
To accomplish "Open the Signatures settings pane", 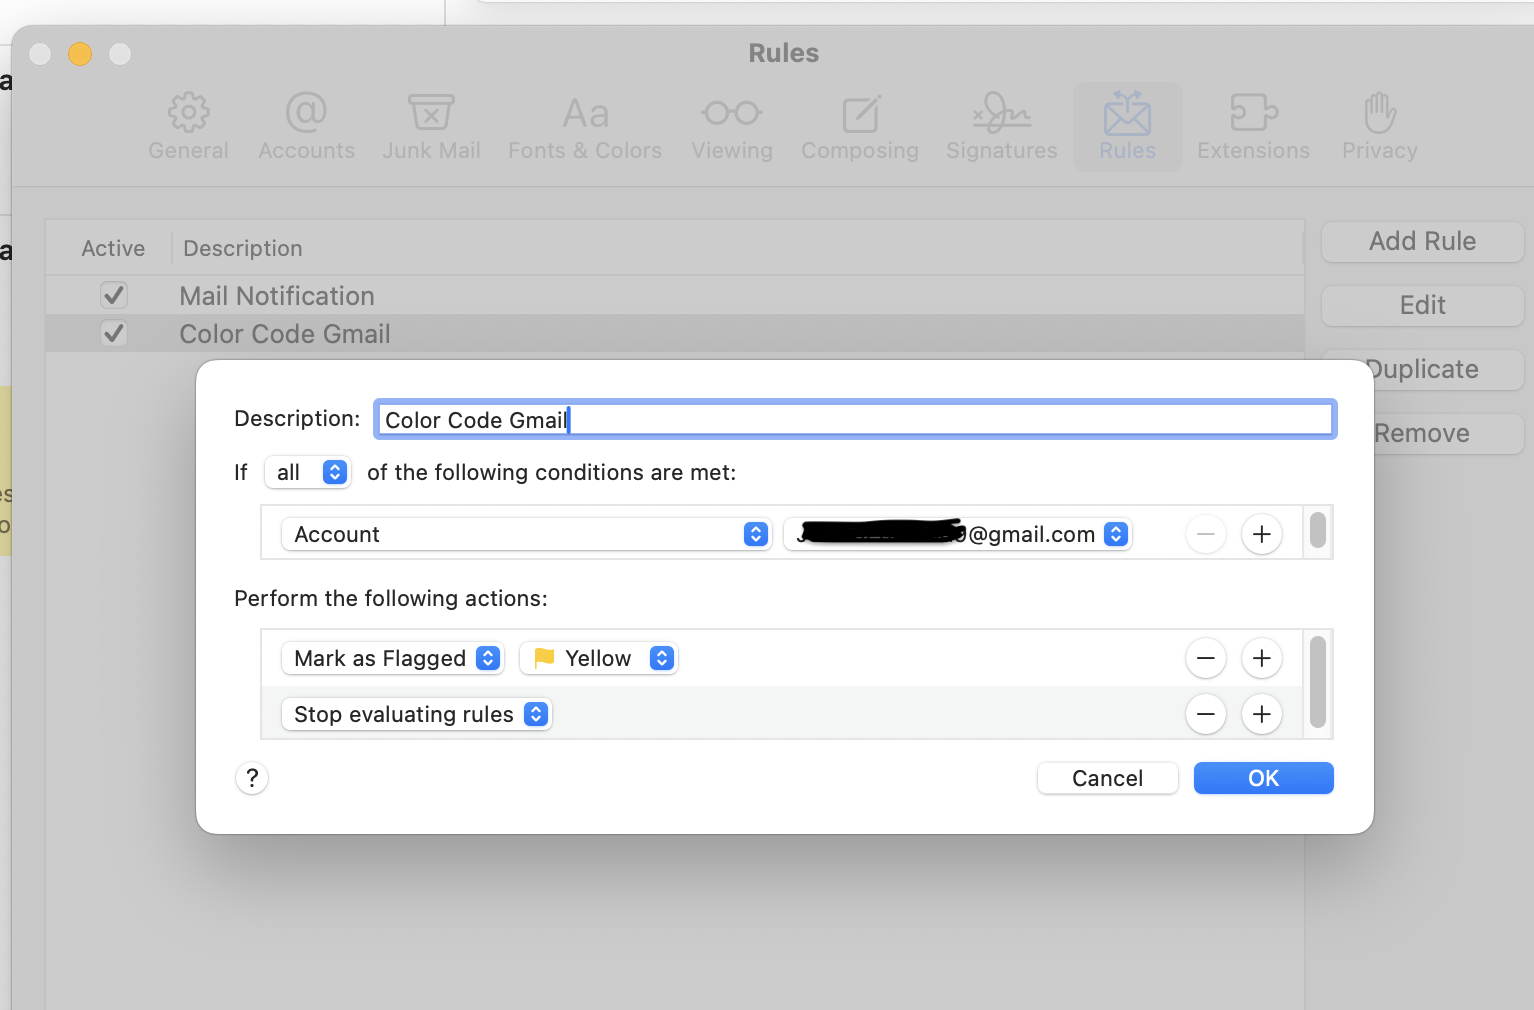I will click(1000, 125).
